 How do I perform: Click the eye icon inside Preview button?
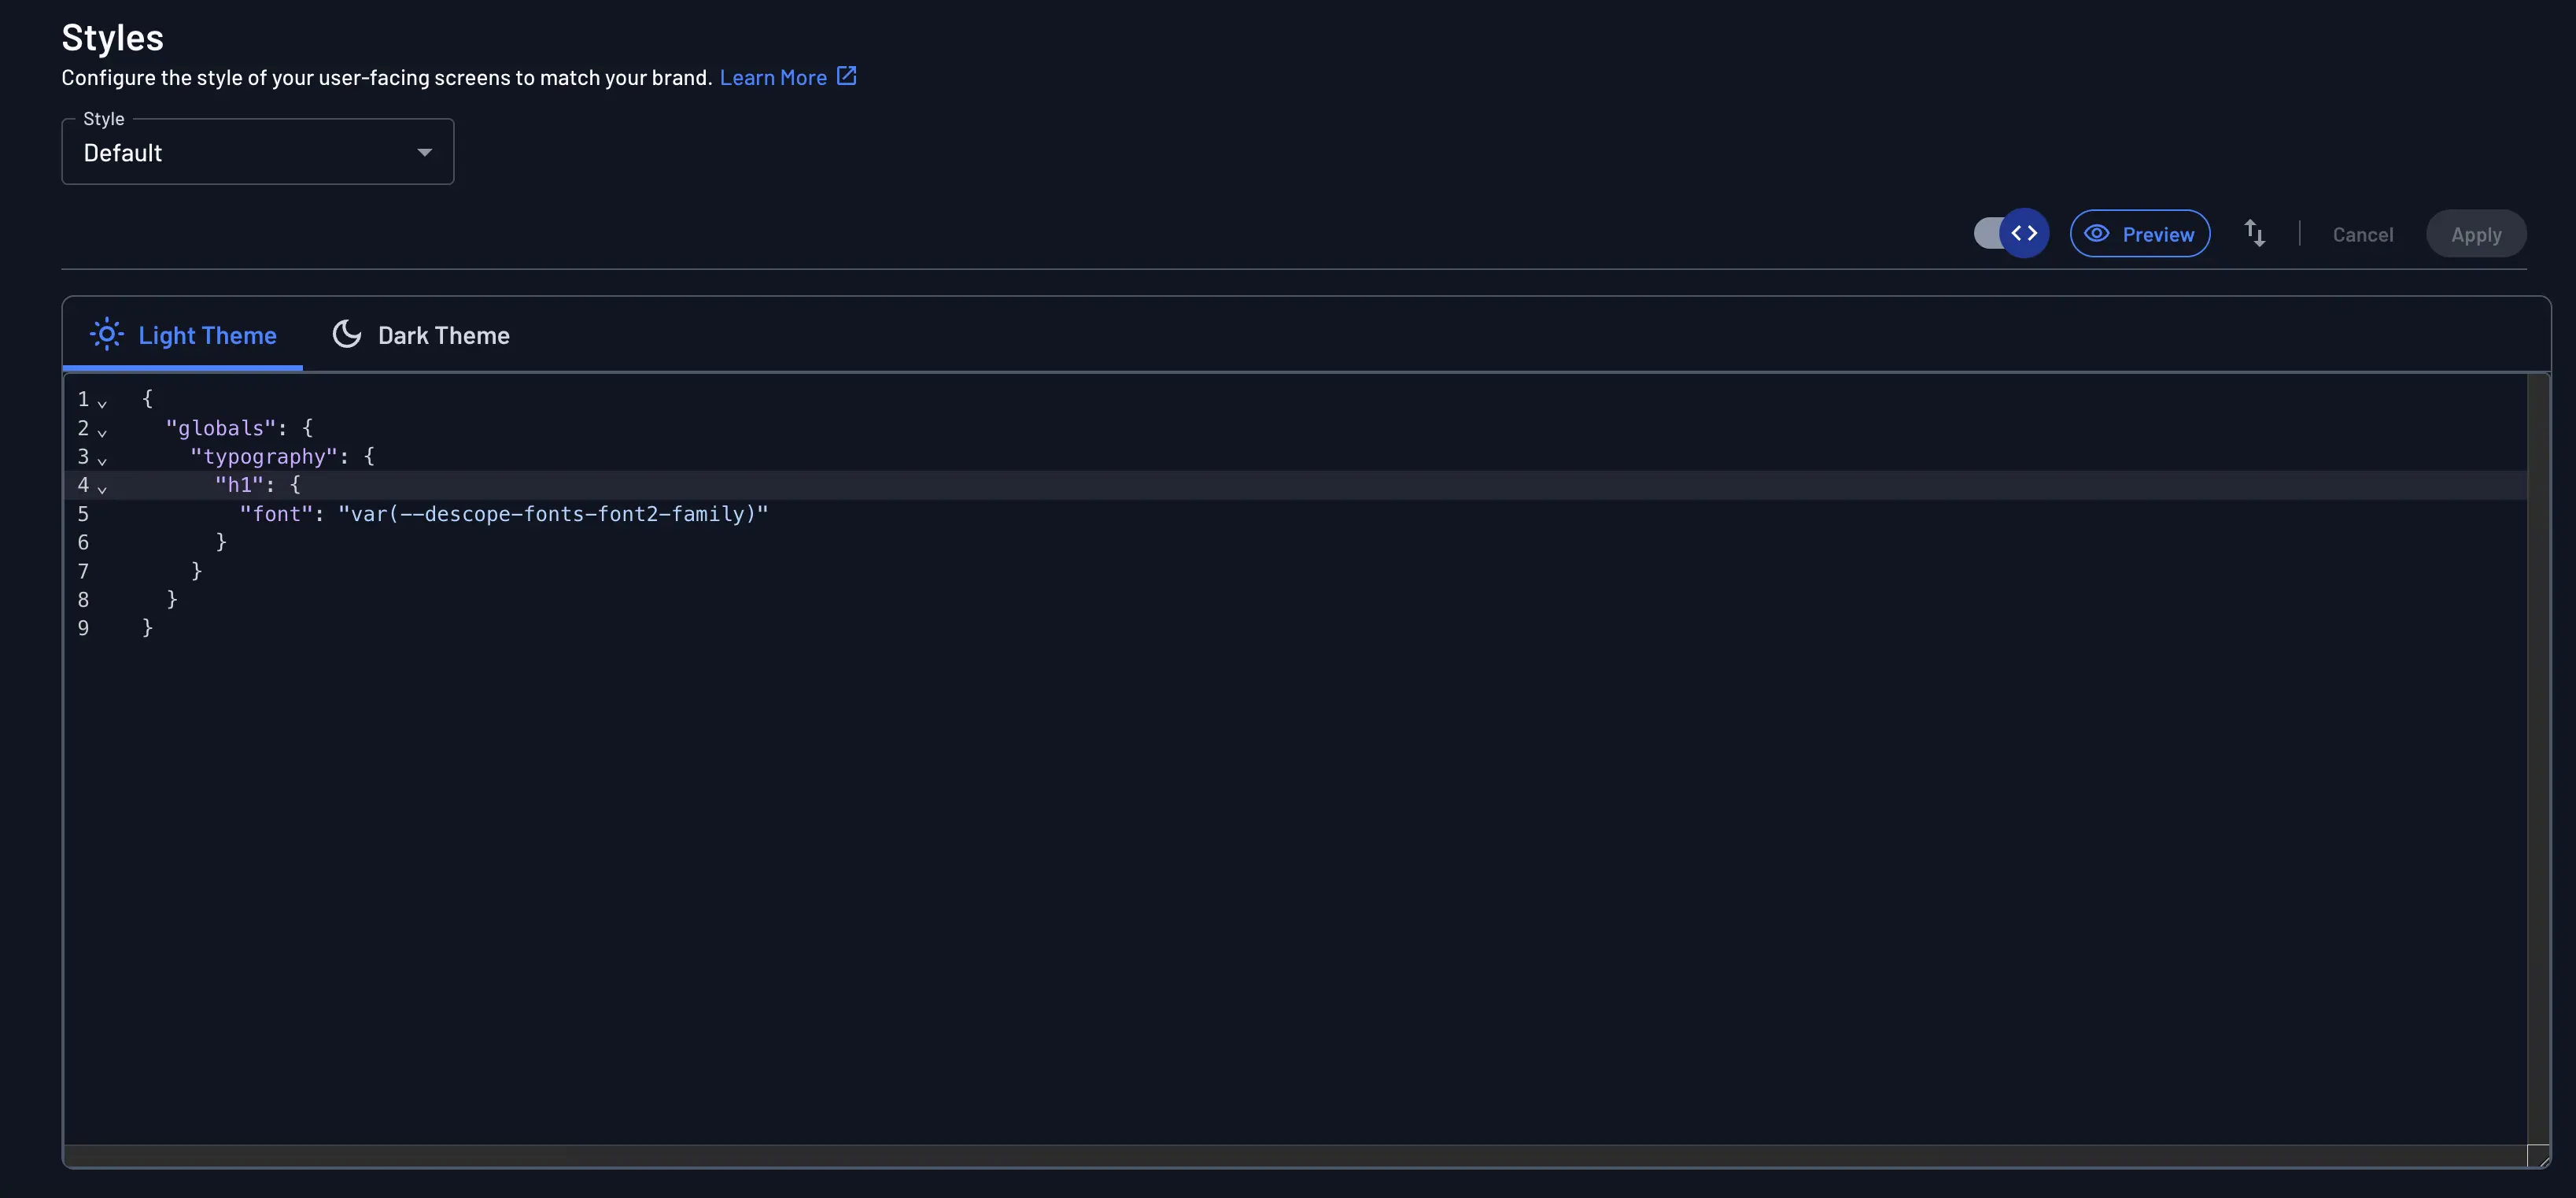click(2097, 233)
